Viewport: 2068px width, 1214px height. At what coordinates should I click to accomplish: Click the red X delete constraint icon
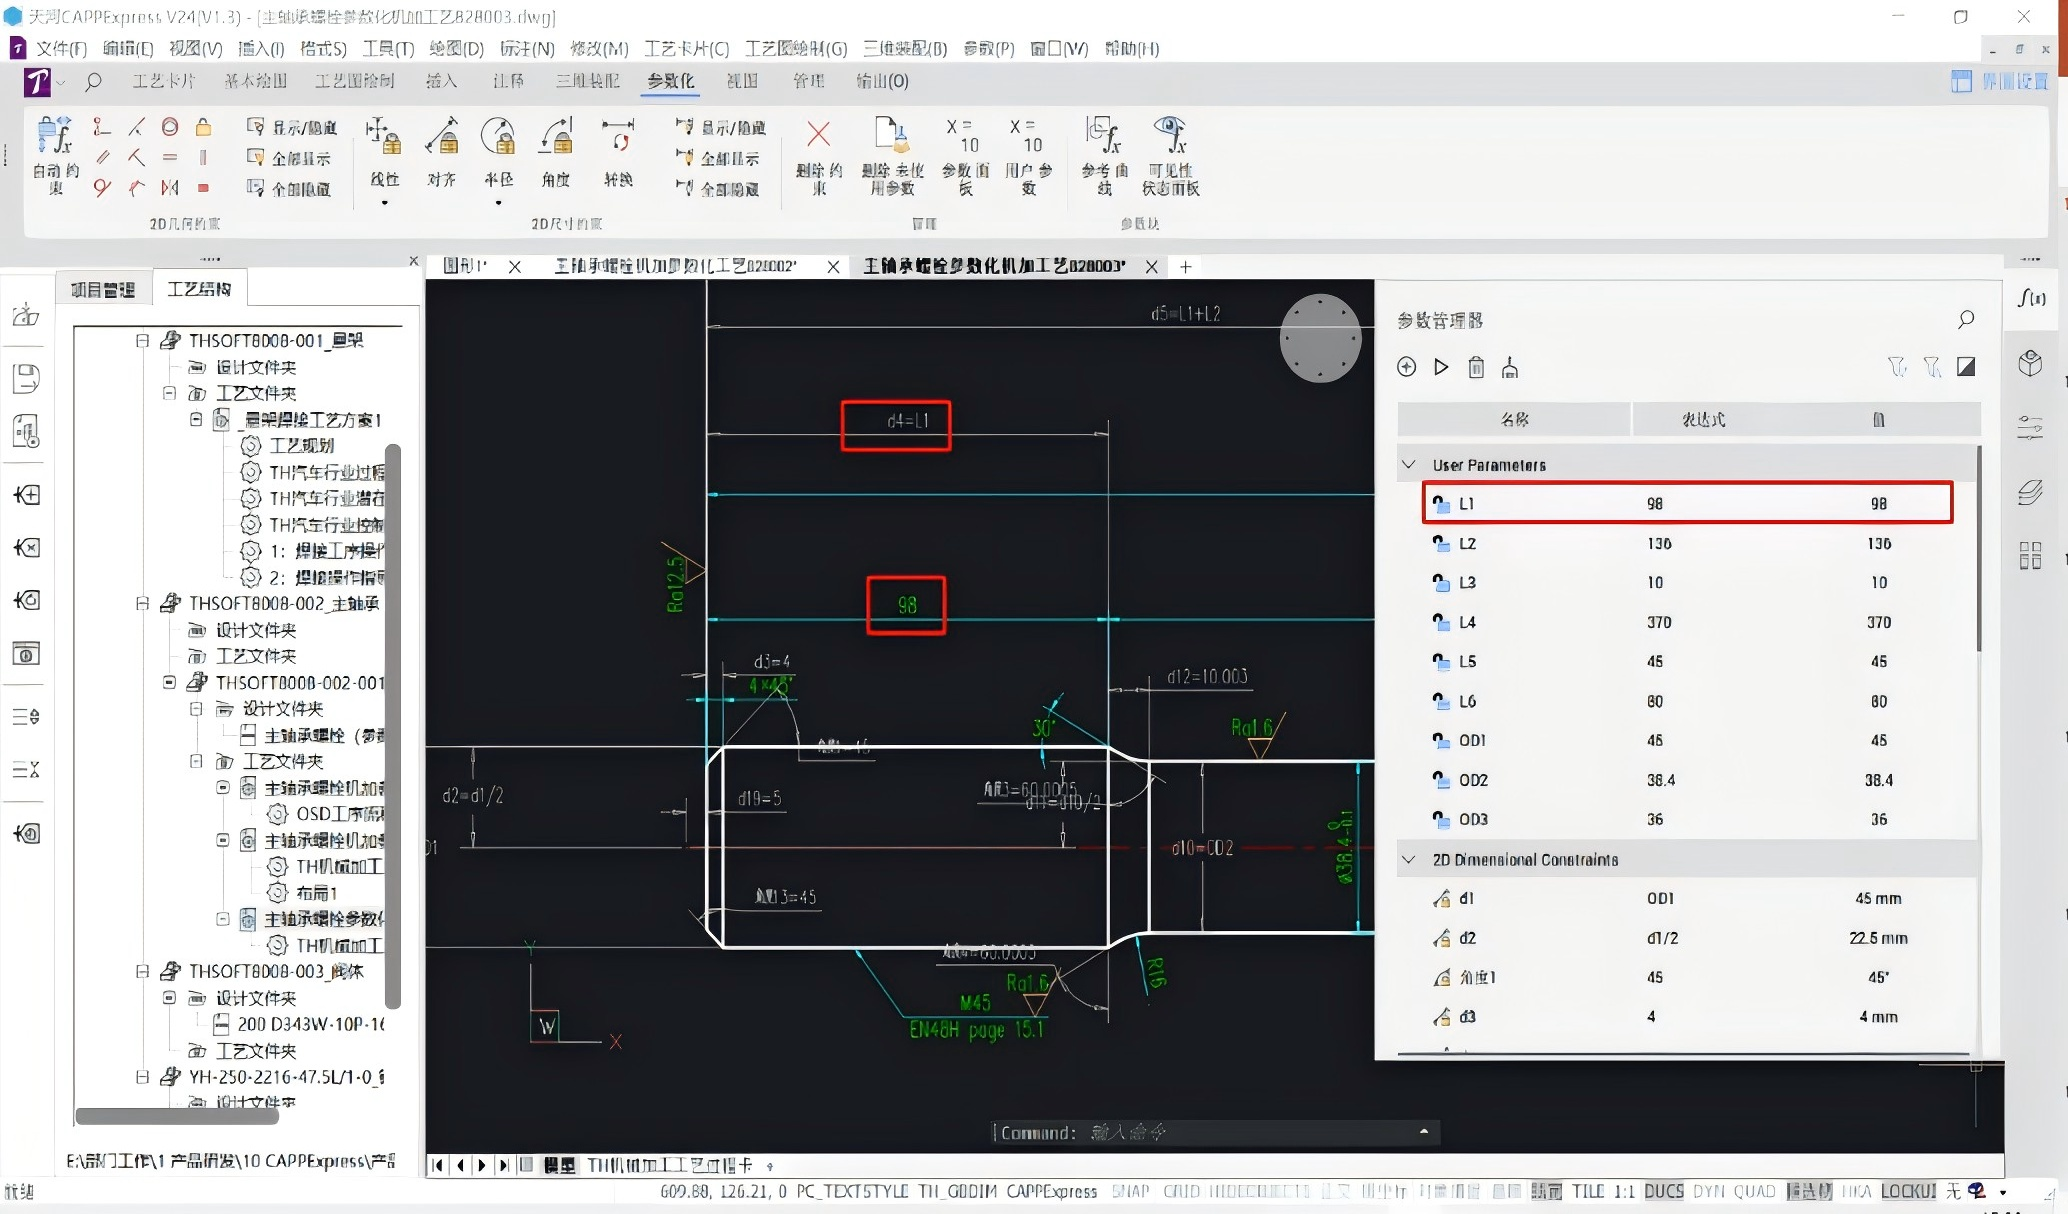818,134
